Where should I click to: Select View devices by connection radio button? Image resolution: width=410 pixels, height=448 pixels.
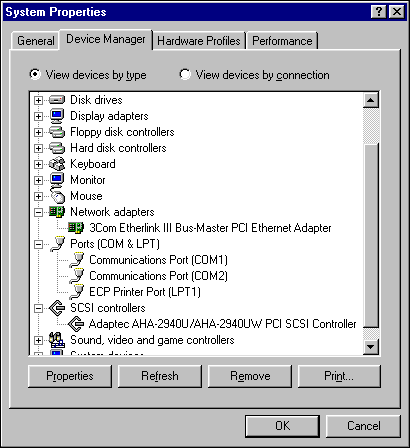pos(185,74)
